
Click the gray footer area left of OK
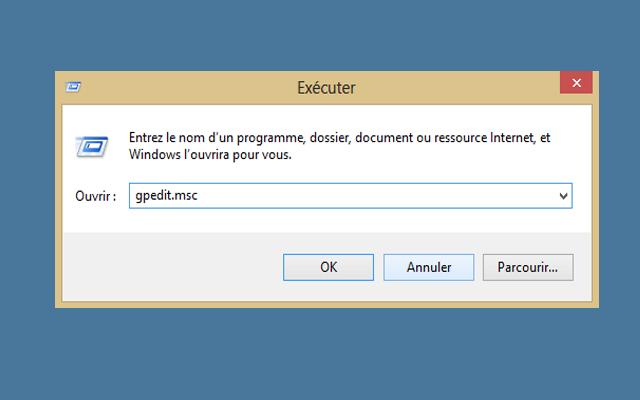click(x=170, y=267)
